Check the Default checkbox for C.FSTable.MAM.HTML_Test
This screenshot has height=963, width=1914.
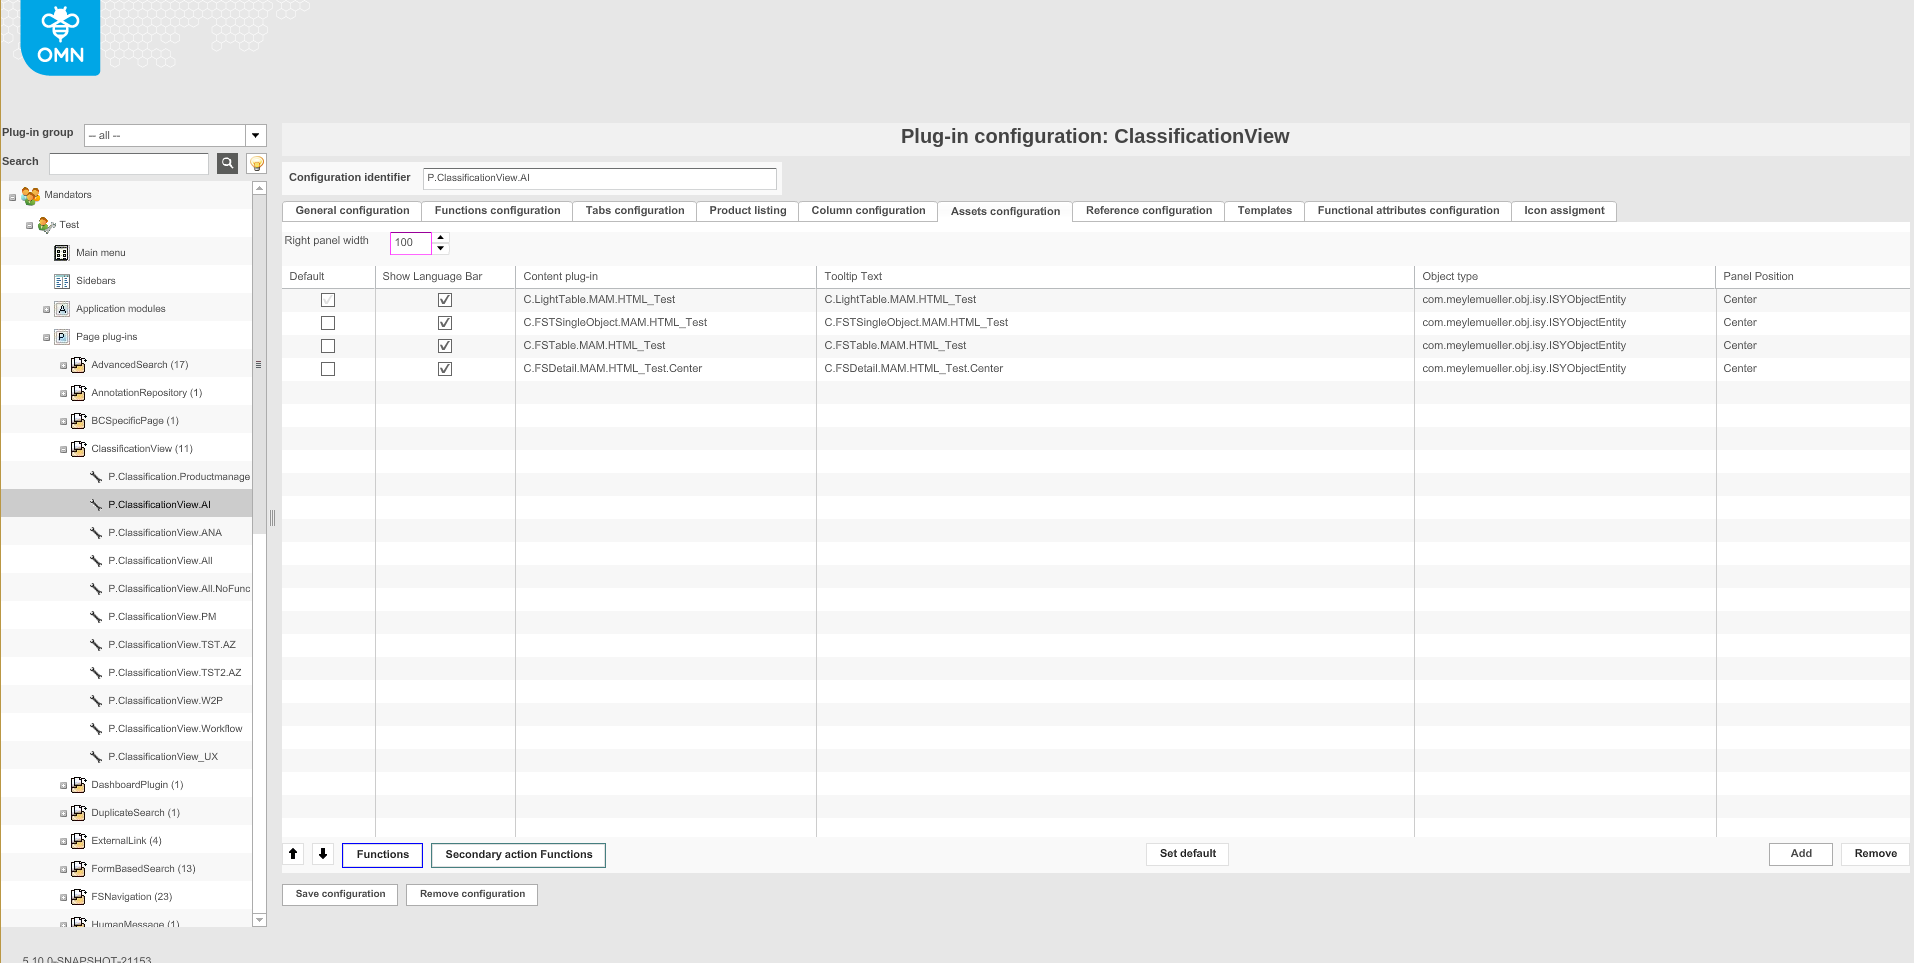point(327,345)
